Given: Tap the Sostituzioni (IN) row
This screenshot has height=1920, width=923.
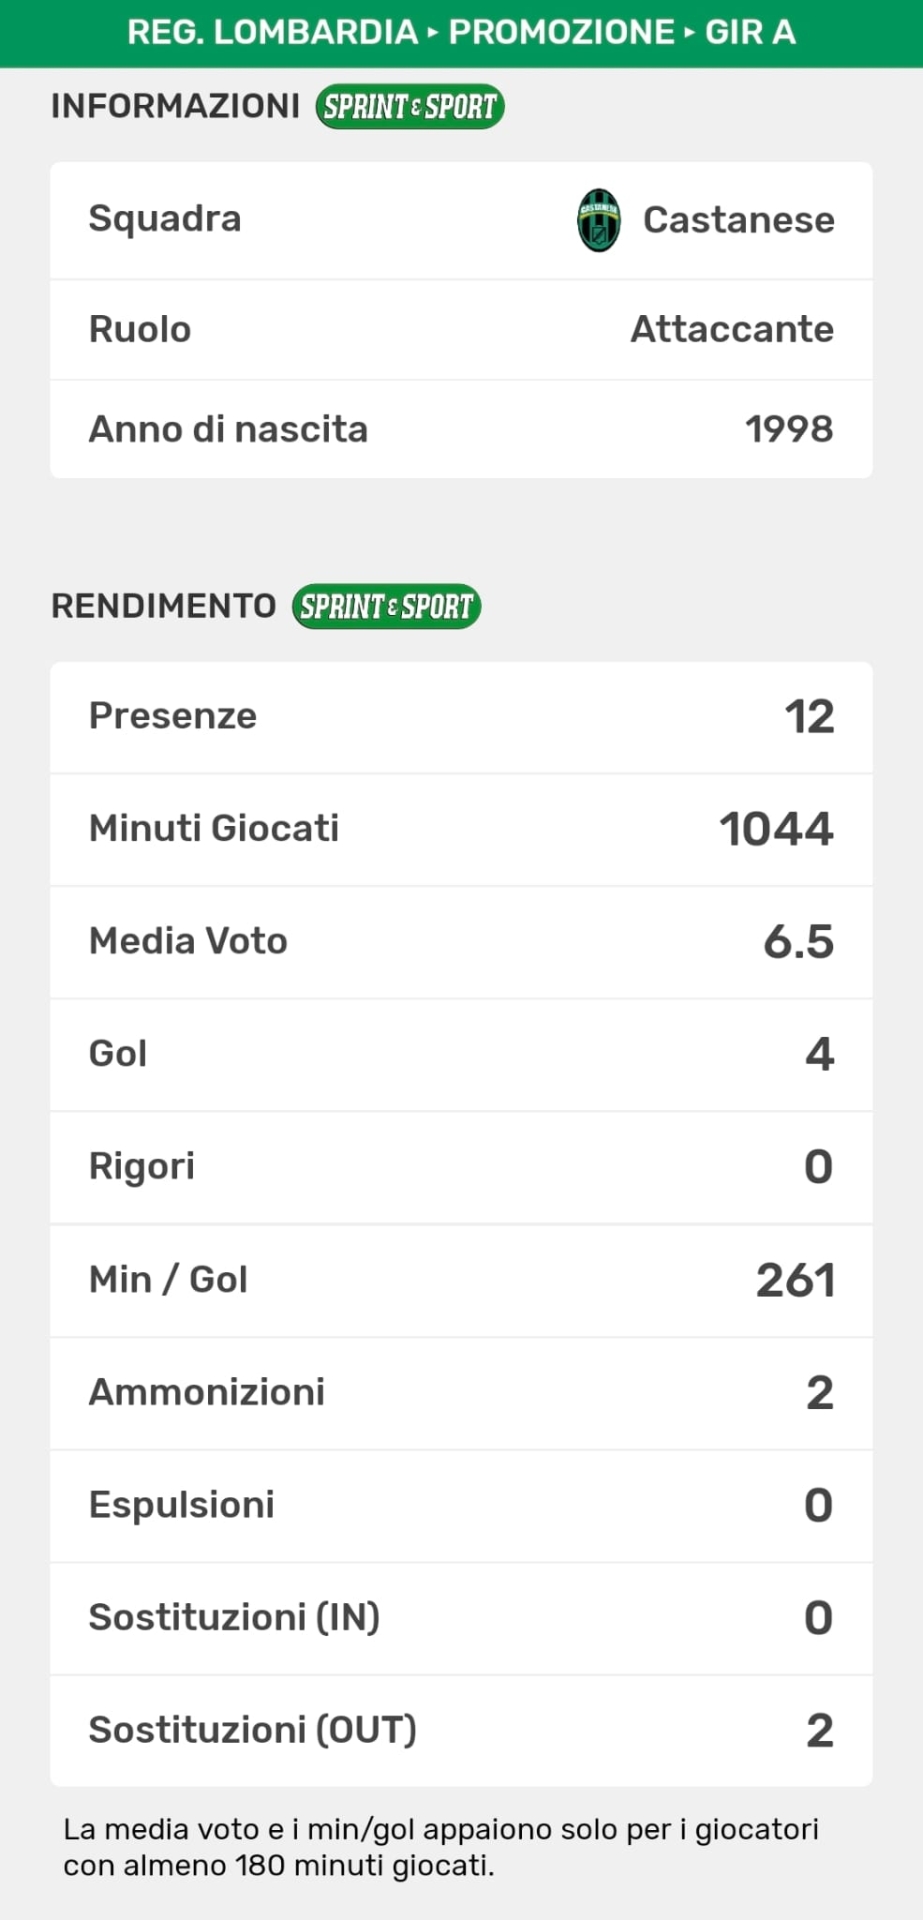Looking at the screenshot, I should 461,1618.
